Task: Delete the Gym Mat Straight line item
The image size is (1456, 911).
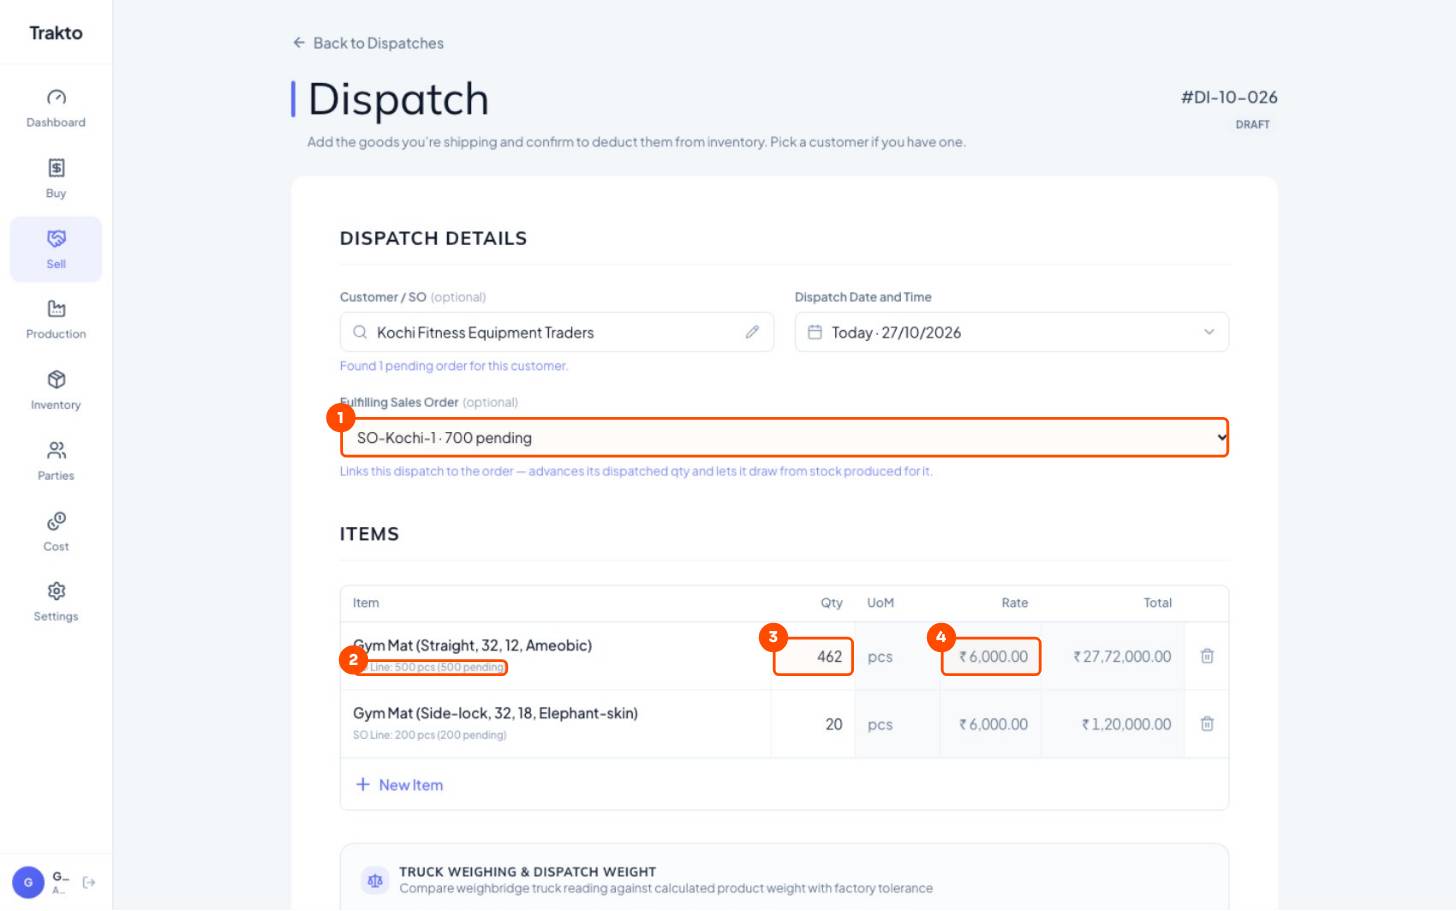Action: (1207, 656)
